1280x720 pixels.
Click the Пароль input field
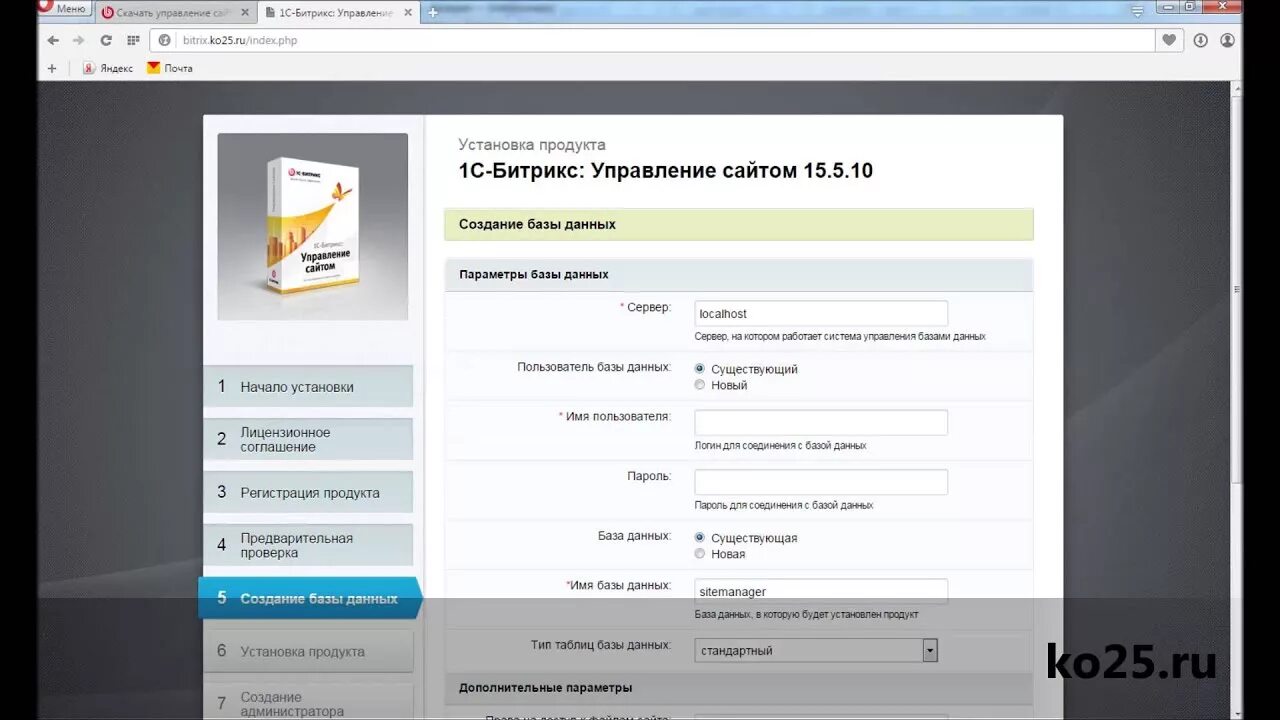tap(821, 482)
